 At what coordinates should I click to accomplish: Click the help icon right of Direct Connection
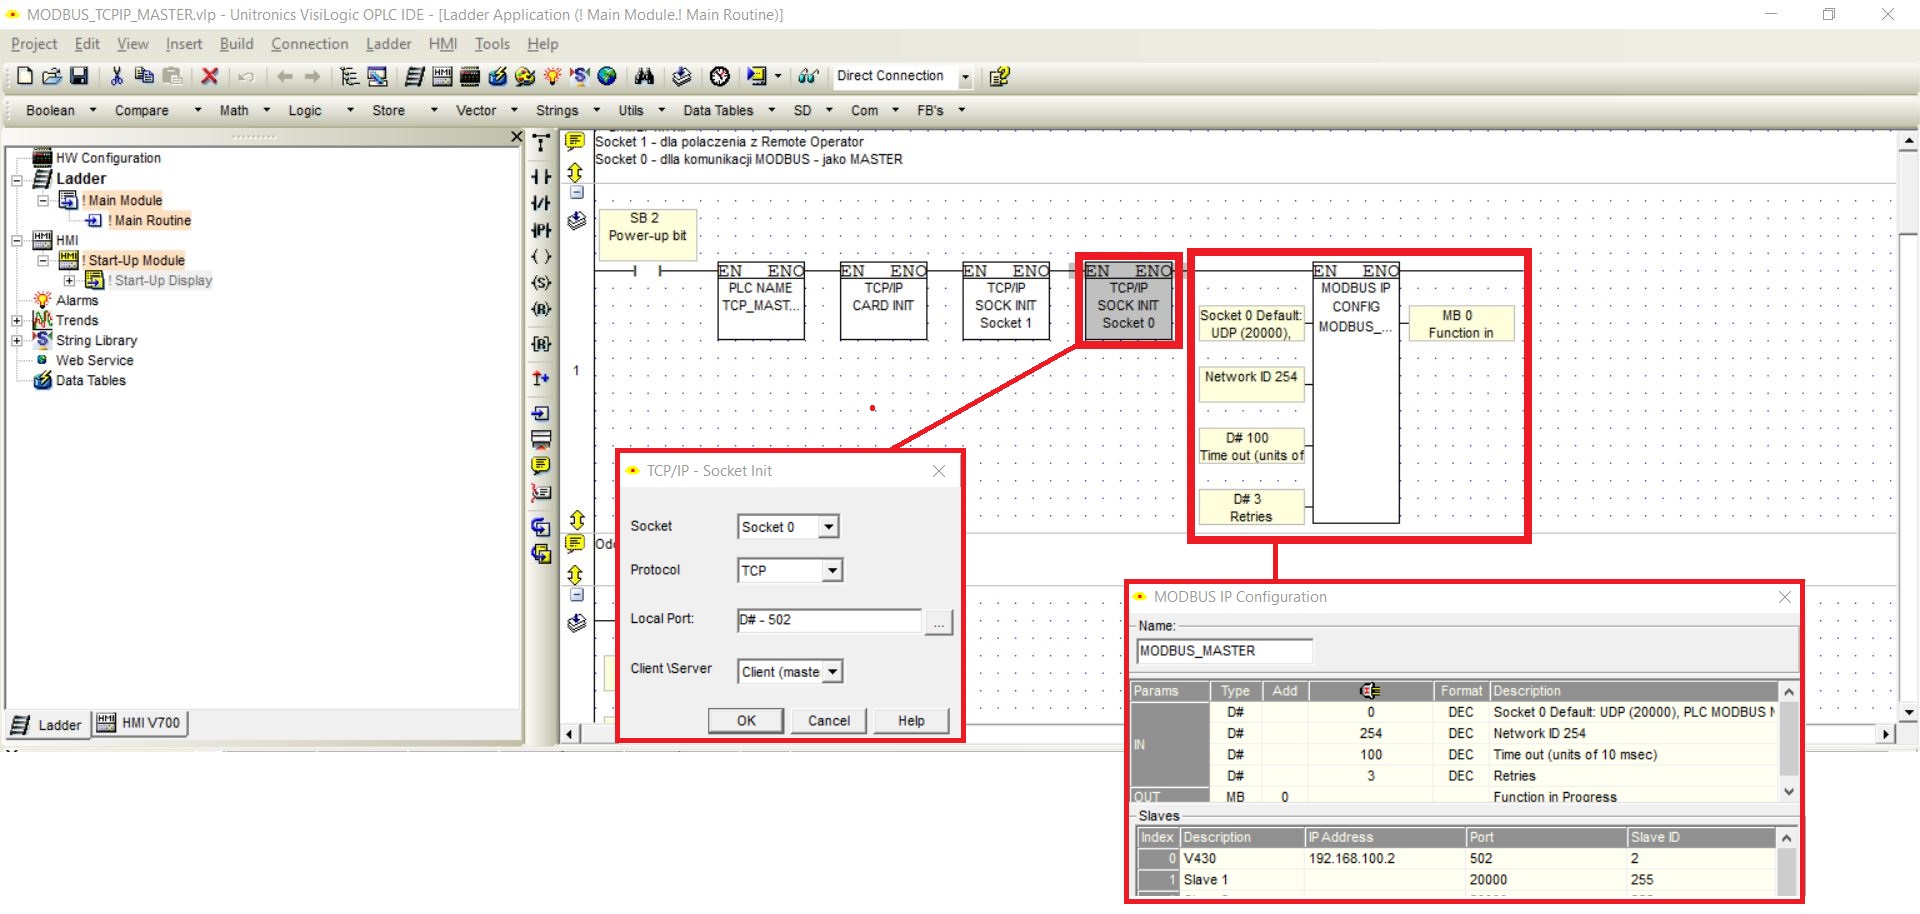click(998, 76)
